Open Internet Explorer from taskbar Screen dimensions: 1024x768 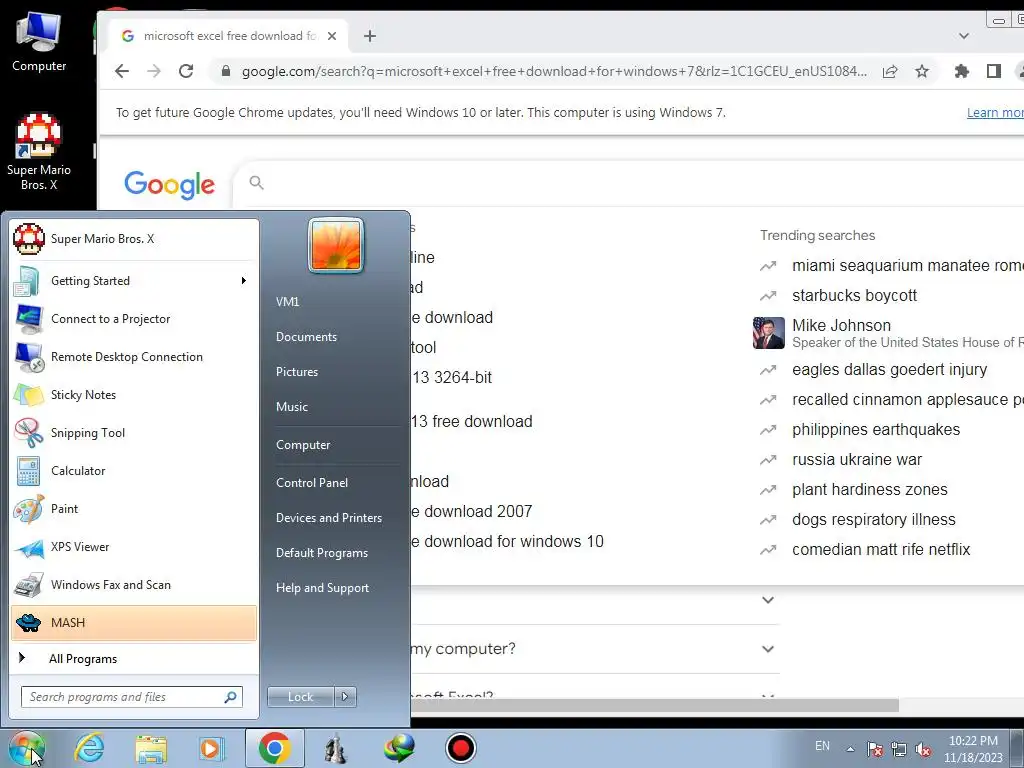[x=89, y=748]
